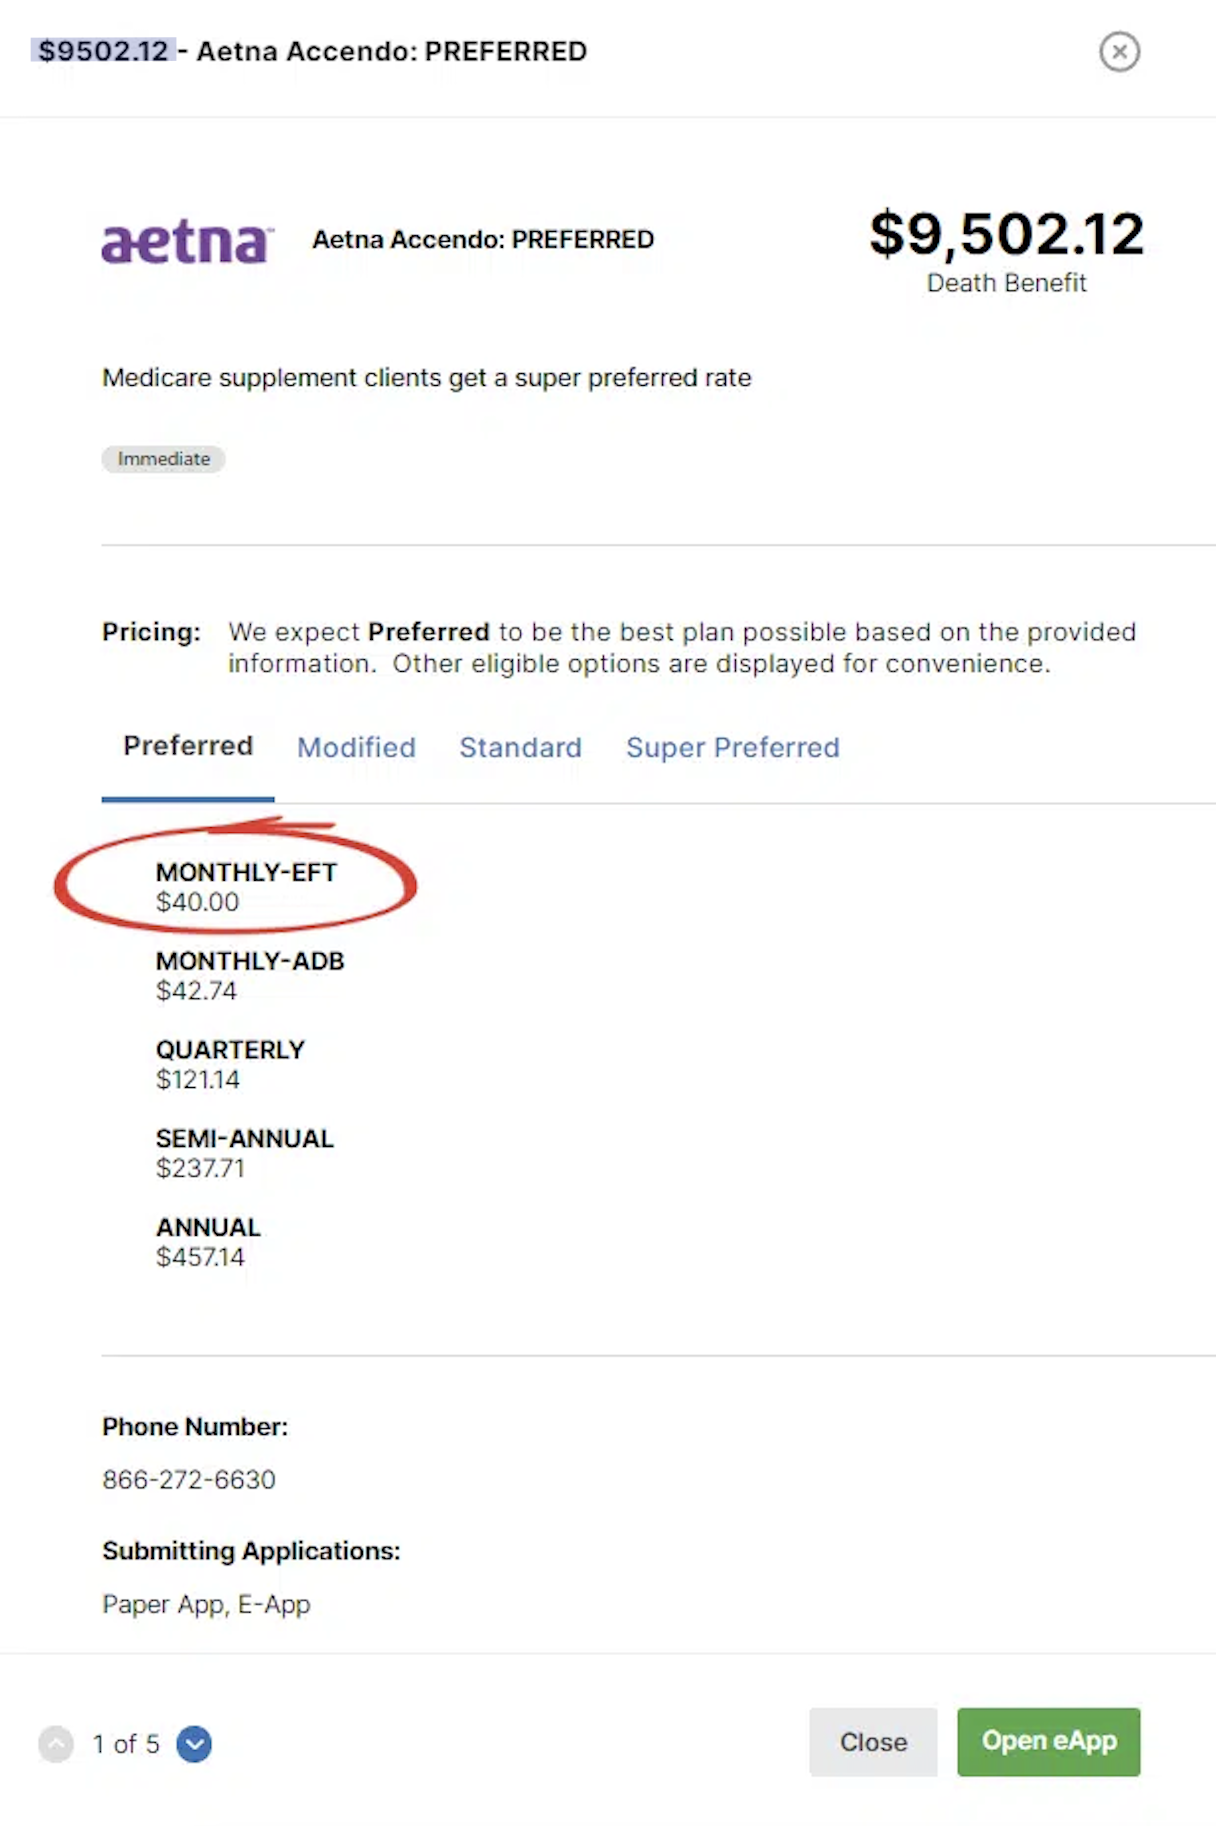
Task: Select the Preferred pricing tab
Action: [188, 747]
